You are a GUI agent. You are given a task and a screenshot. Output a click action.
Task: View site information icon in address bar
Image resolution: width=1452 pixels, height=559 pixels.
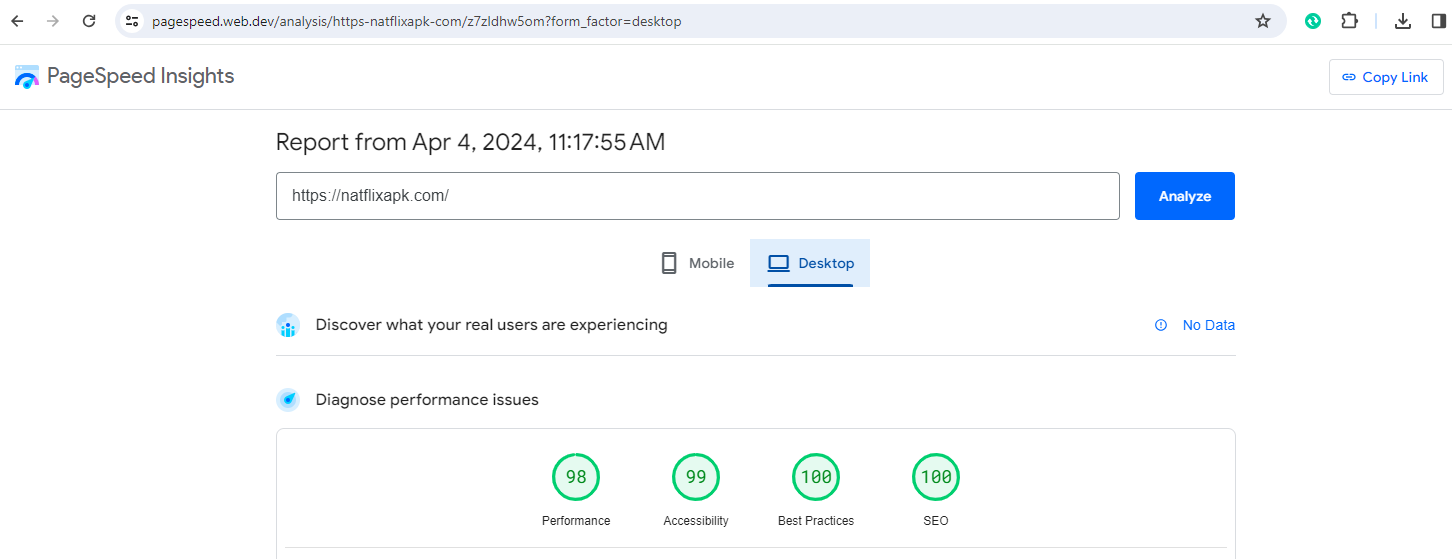[x=132, y=21]
